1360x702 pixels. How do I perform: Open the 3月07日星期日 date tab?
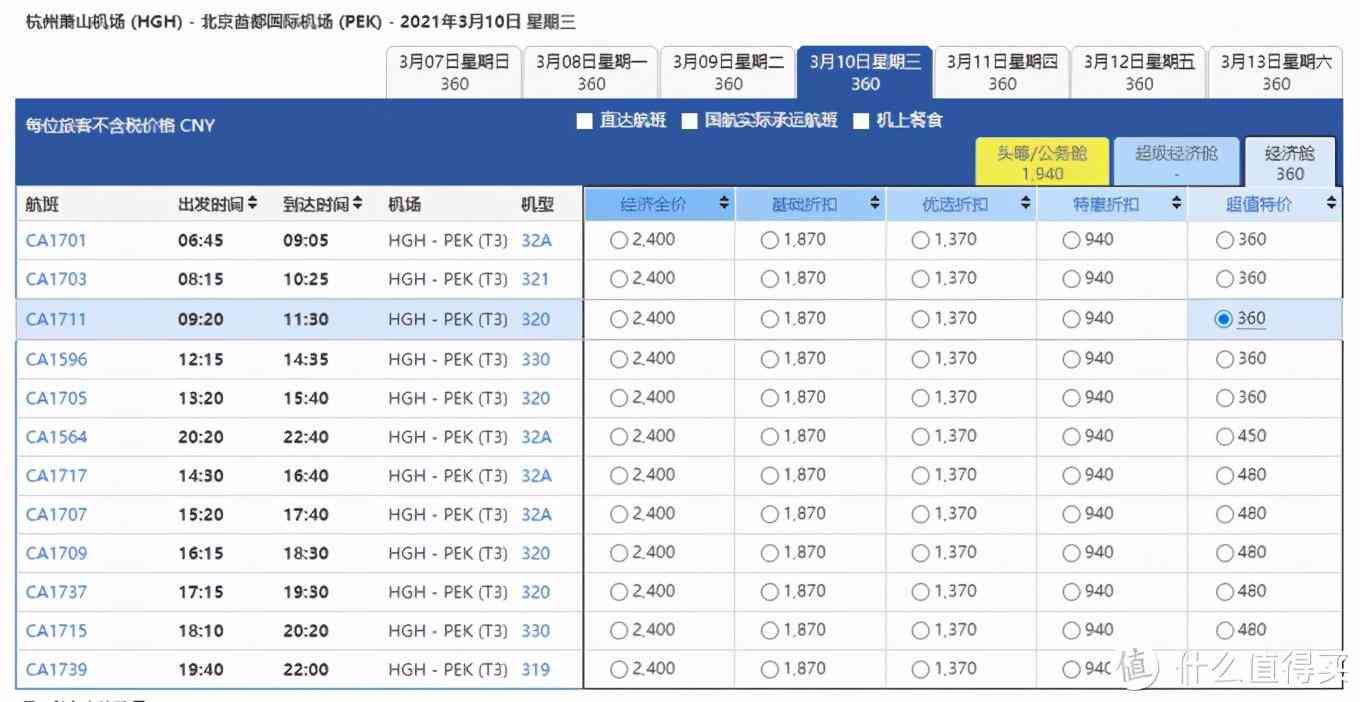pos(454,71)
